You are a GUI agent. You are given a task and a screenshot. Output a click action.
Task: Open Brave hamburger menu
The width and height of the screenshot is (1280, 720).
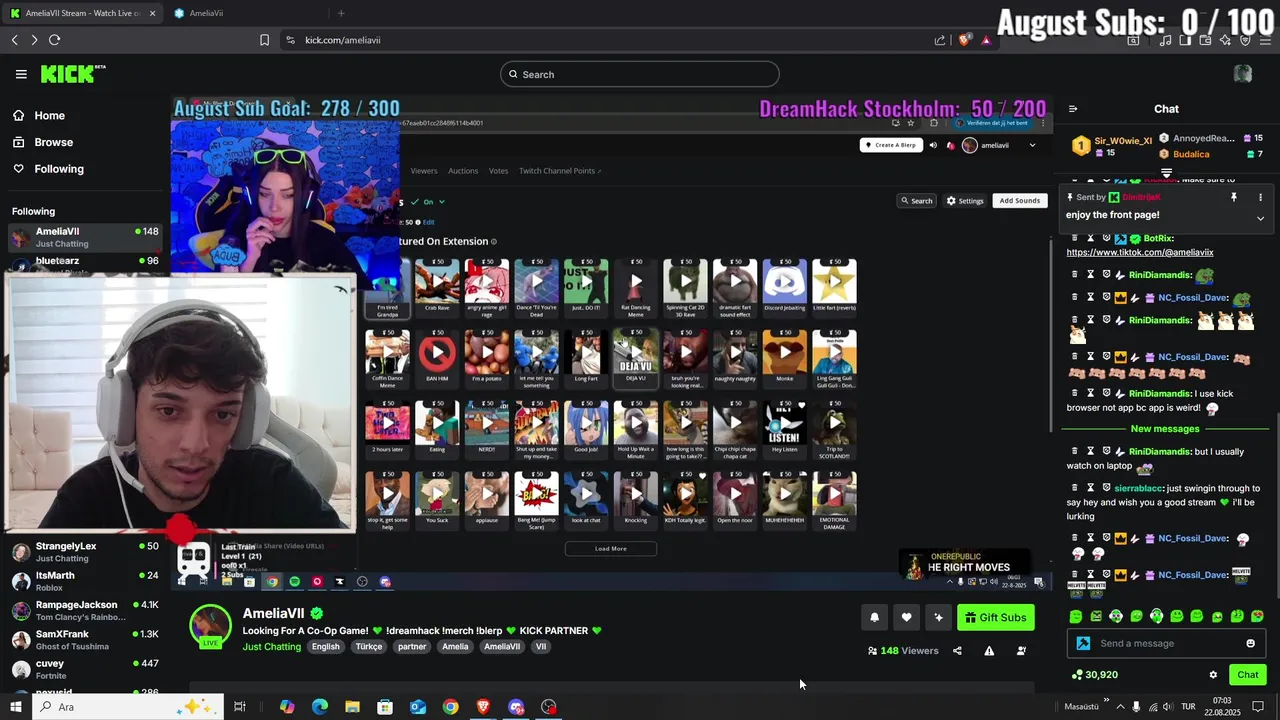(1265, 40)
